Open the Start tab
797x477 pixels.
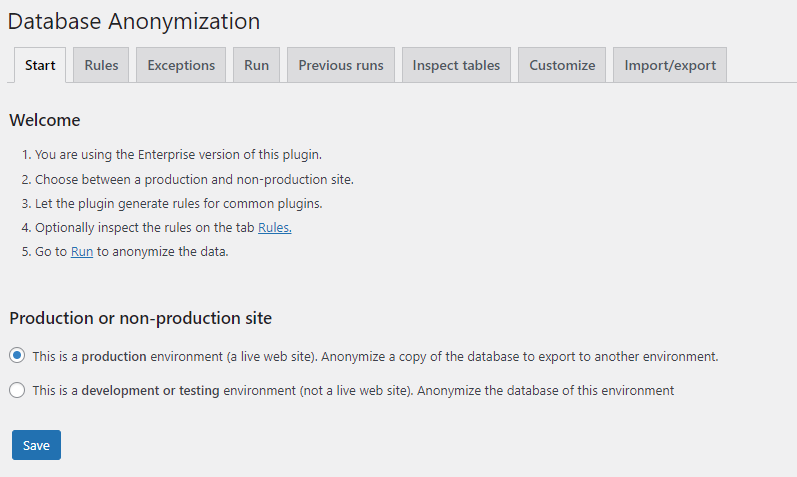(40, 65)
